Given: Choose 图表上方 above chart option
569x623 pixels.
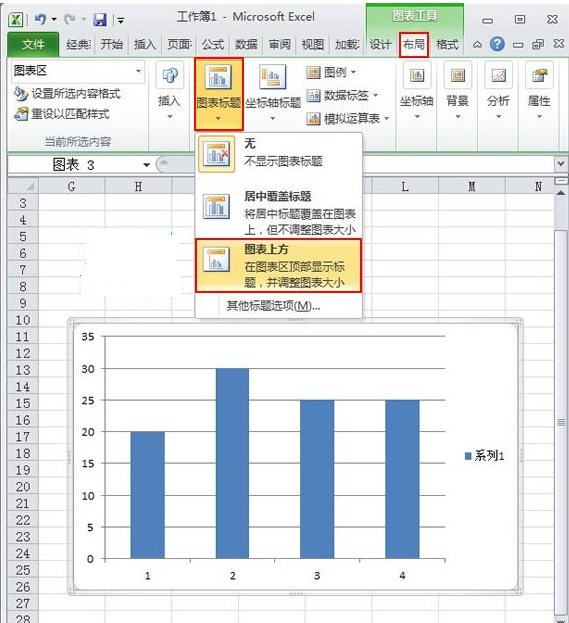Looking at the screenshot, I should 279,265.
